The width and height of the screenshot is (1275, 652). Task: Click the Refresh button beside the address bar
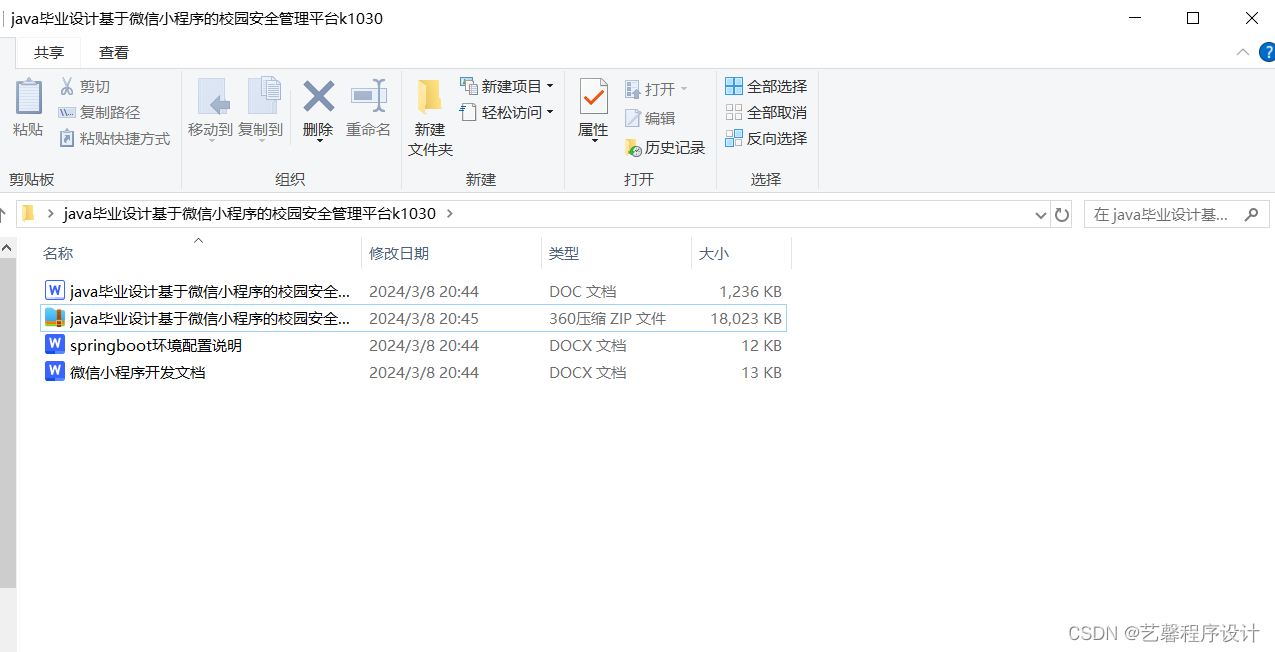tap(1062, 214)
